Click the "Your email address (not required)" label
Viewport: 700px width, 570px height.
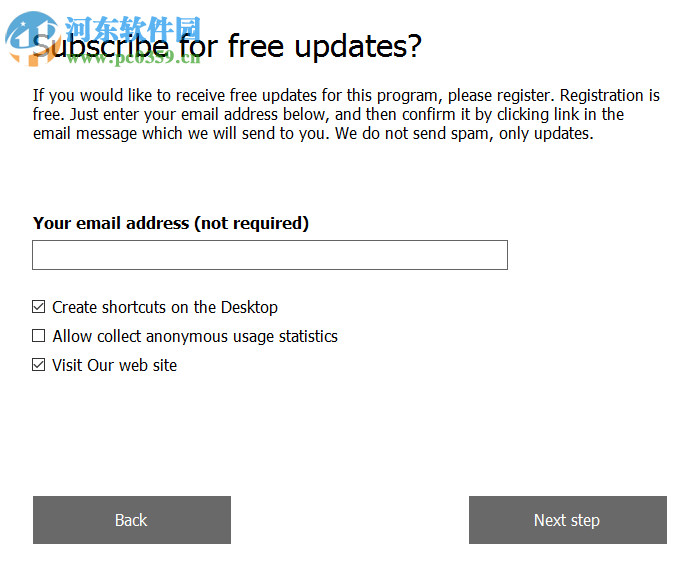click(x=170, y=223)
